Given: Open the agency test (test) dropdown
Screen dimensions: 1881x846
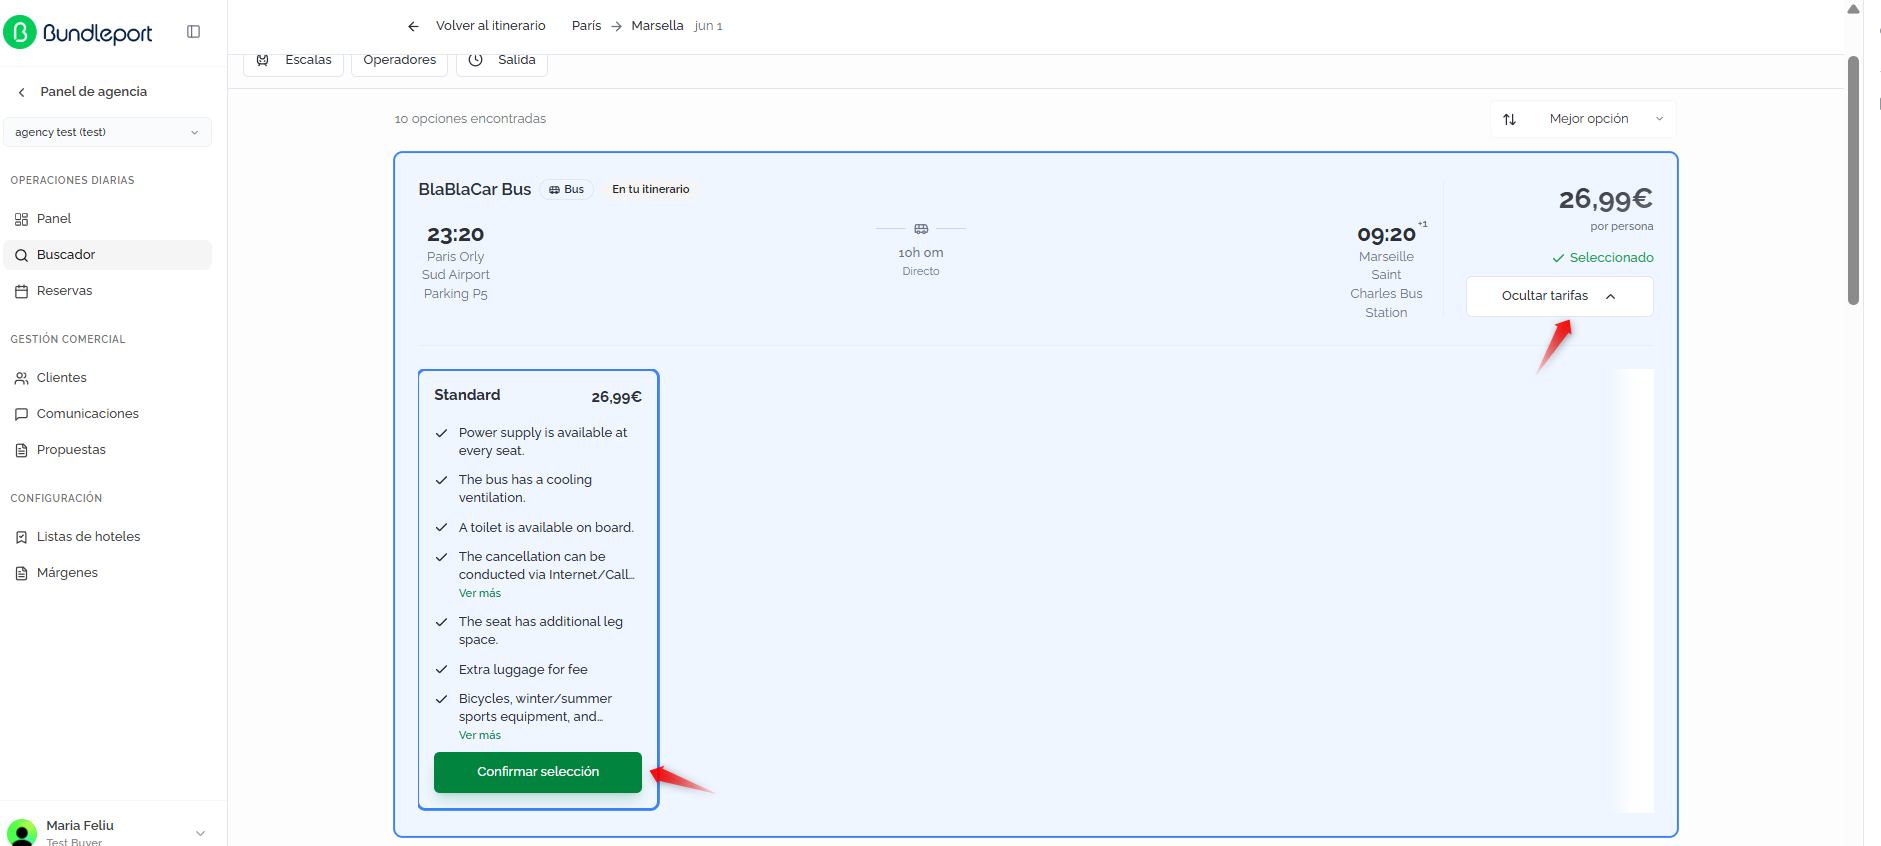Looking at the screenshot, I should pos(107,132).
